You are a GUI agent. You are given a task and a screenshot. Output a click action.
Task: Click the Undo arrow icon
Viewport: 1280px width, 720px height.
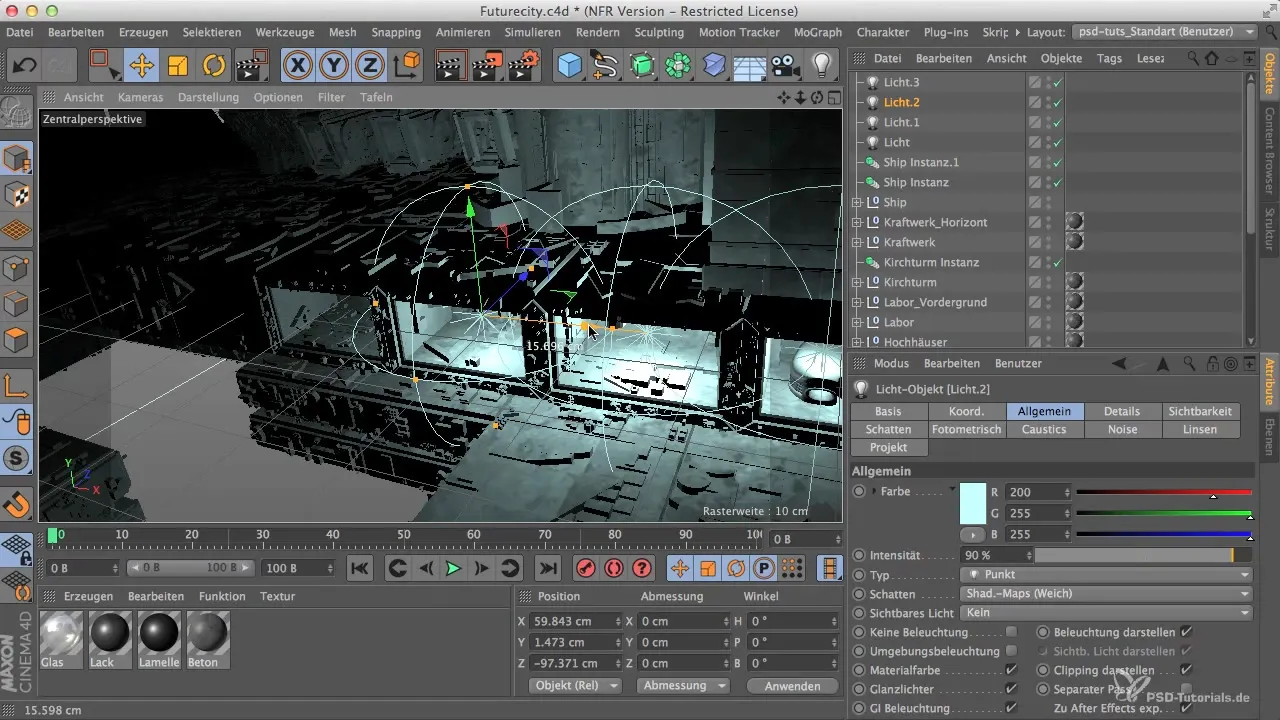26,66
